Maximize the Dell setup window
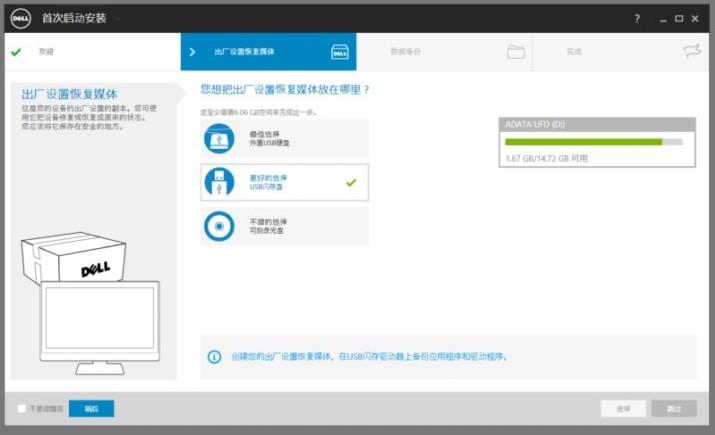 pyautogui.click(x=679, y=19)
